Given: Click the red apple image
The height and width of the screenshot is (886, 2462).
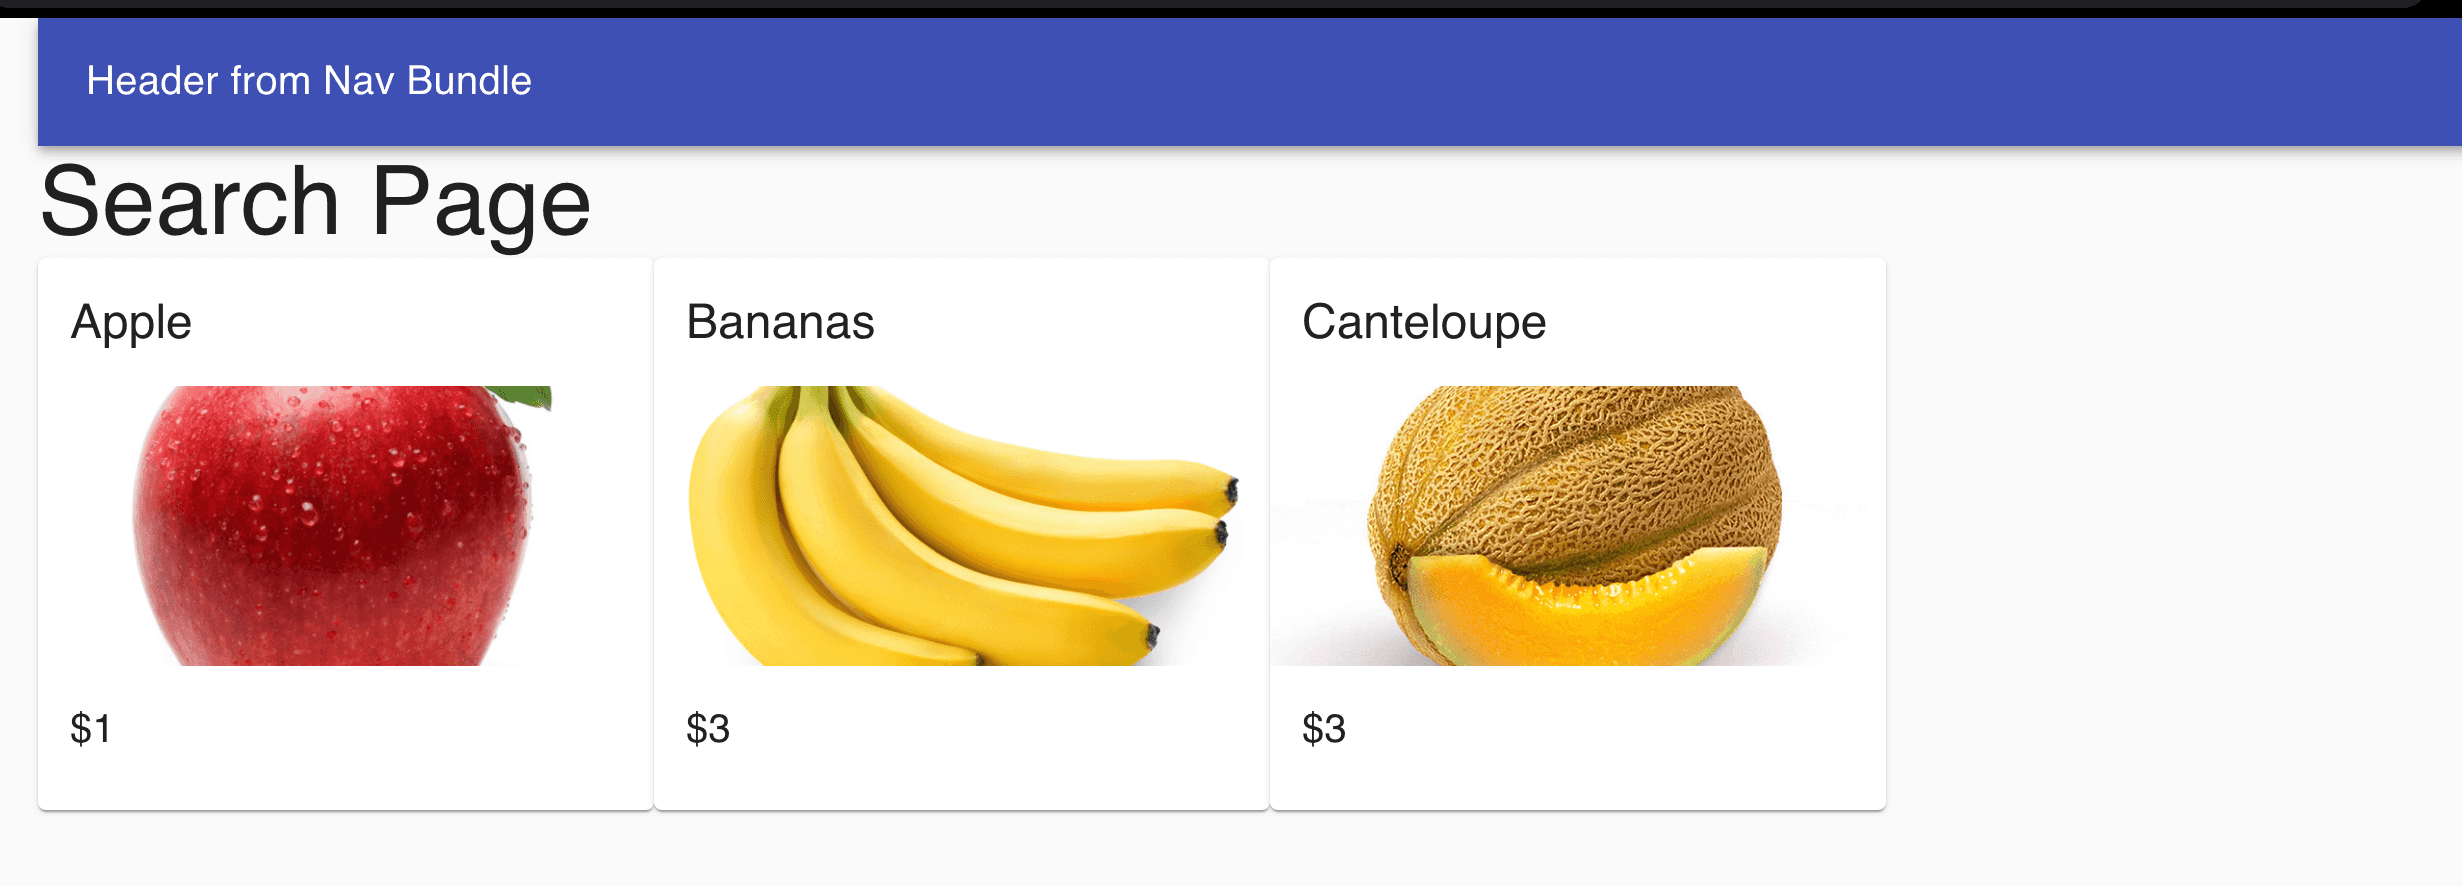Looking at the screenshot, I should (x=341, y=526).
